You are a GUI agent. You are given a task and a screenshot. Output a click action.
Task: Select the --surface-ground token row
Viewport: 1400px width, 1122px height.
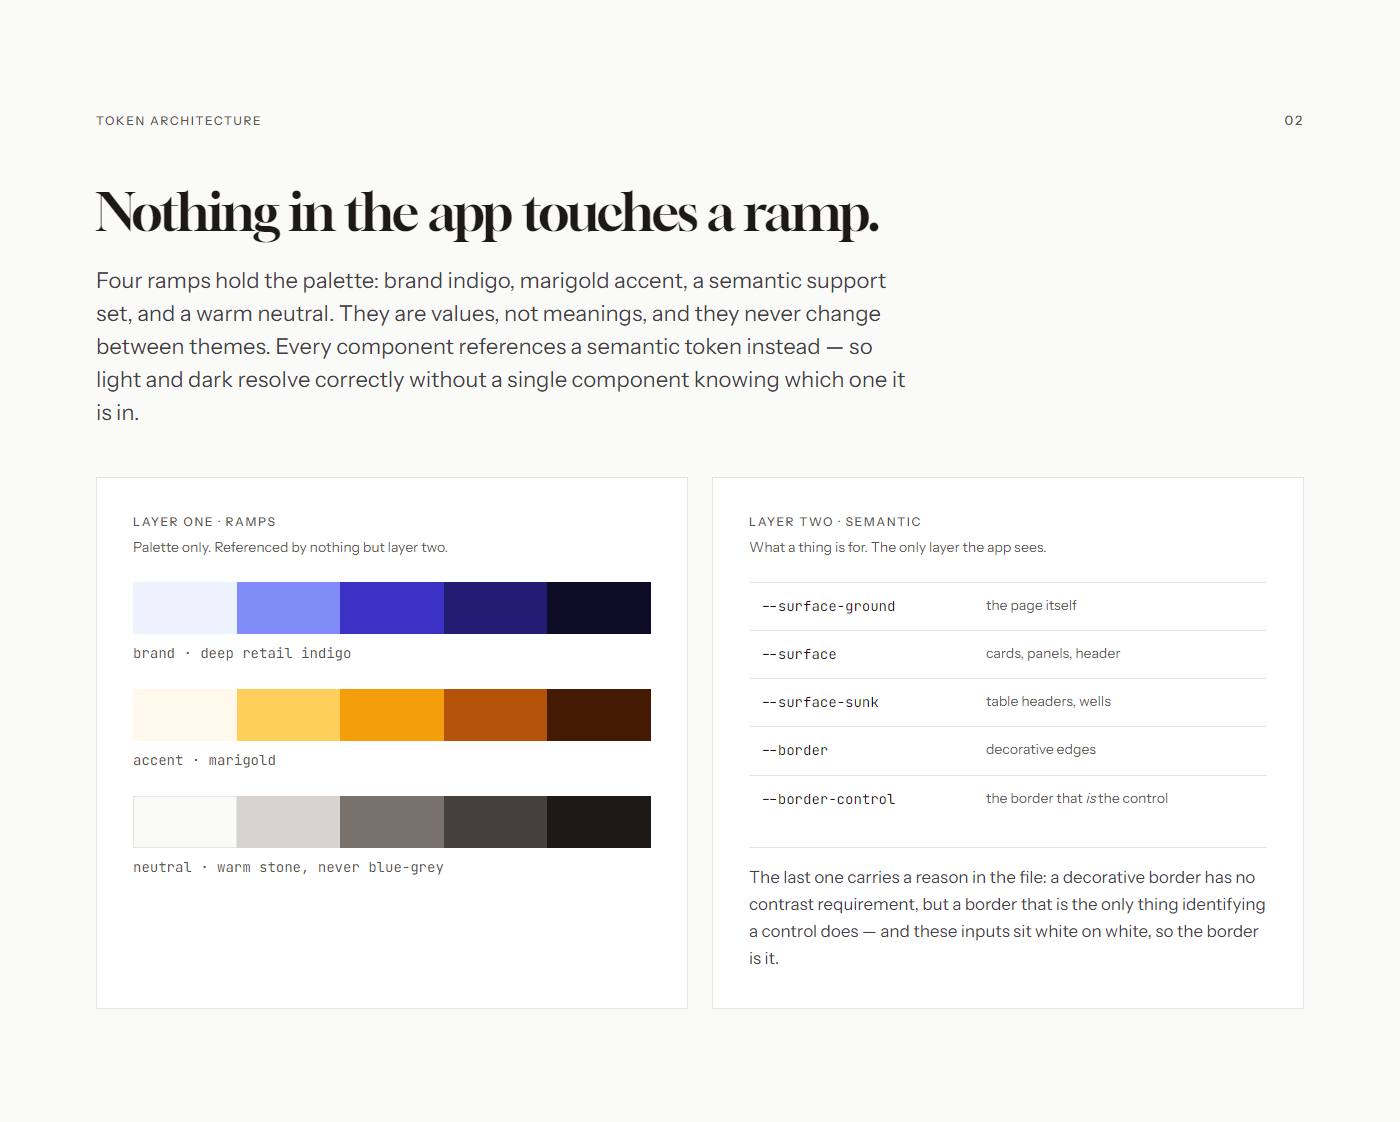click(1008, 606)
